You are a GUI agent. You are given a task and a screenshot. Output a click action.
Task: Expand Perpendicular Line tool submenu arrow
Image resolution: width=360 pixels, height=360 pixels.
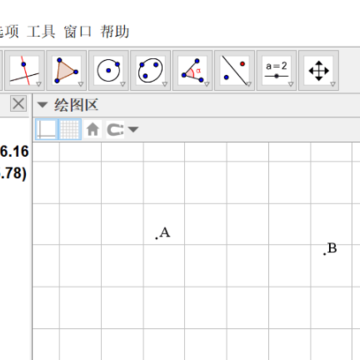tap(39, 84)
